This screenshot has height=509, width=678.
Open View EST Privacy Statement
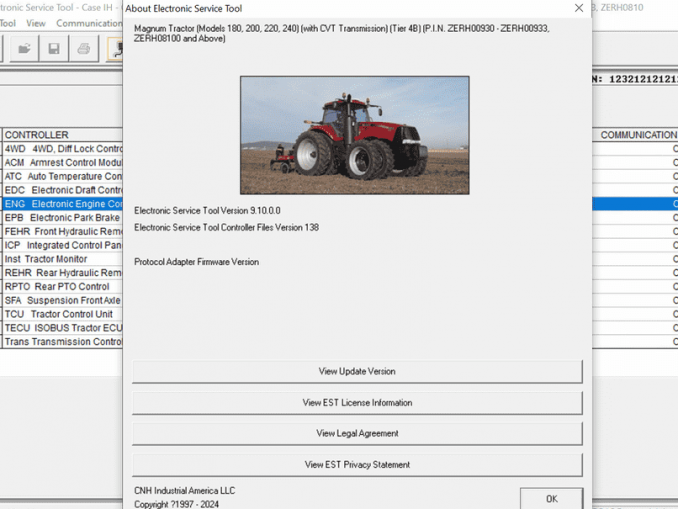[x=357, y=465]
